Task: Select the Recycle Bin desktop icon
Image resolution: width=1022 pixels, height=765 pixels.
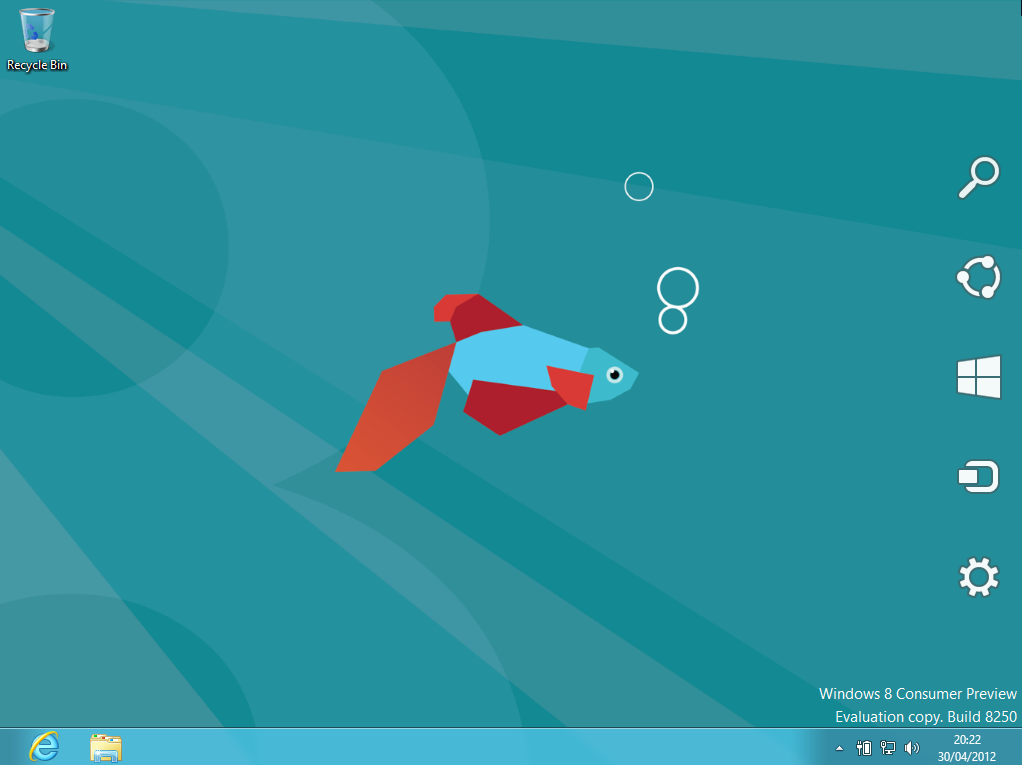Action: pos(37,40)
